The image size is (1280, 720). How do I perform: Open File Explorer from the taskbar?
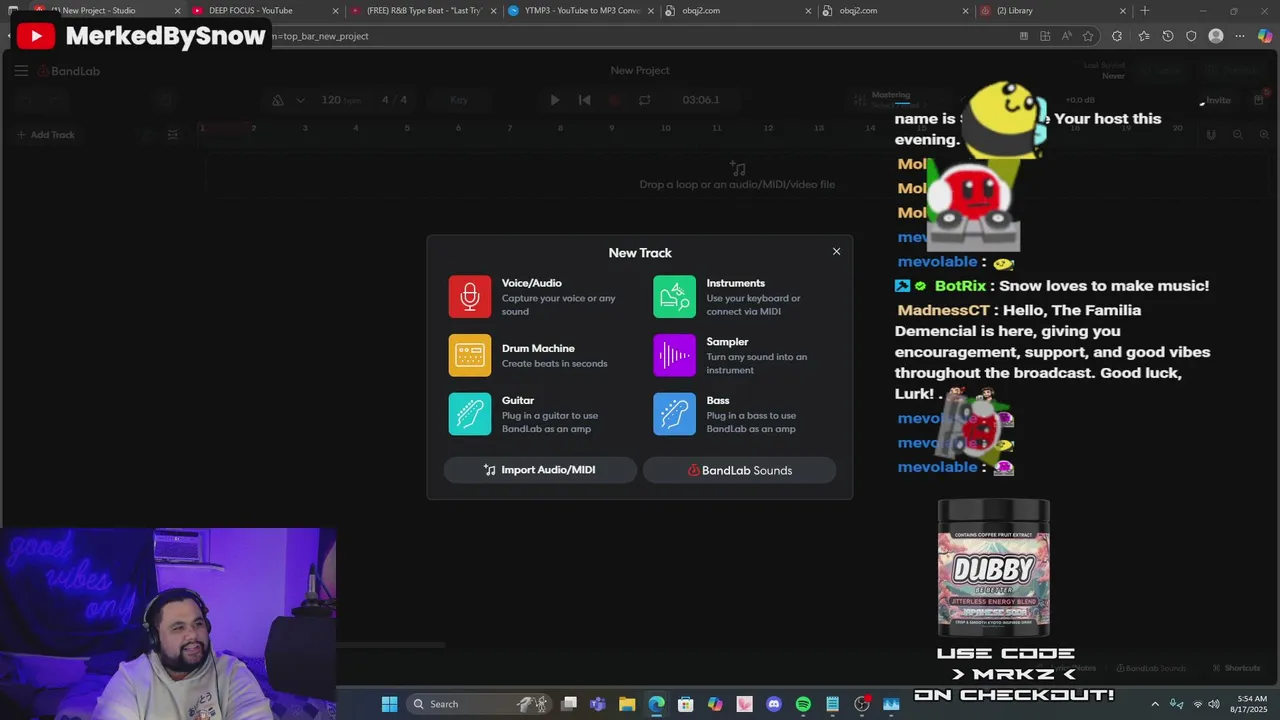pos(627,704)
